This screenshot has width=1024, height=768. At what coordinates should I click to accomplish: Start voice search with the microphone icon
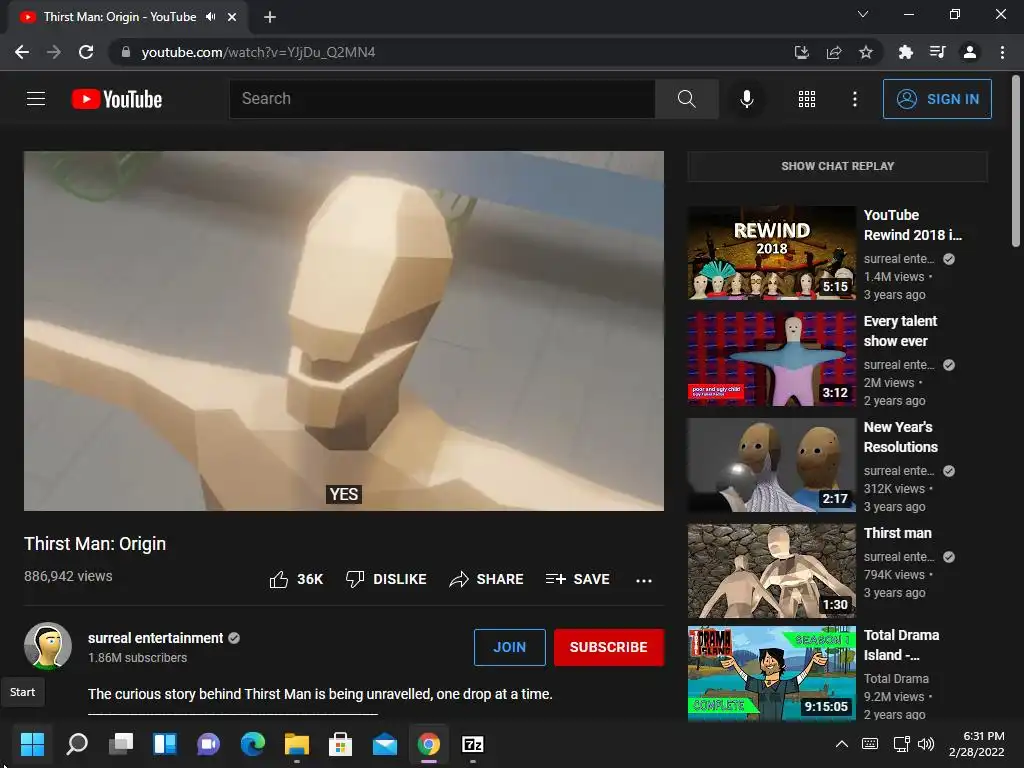click(746, 99)
